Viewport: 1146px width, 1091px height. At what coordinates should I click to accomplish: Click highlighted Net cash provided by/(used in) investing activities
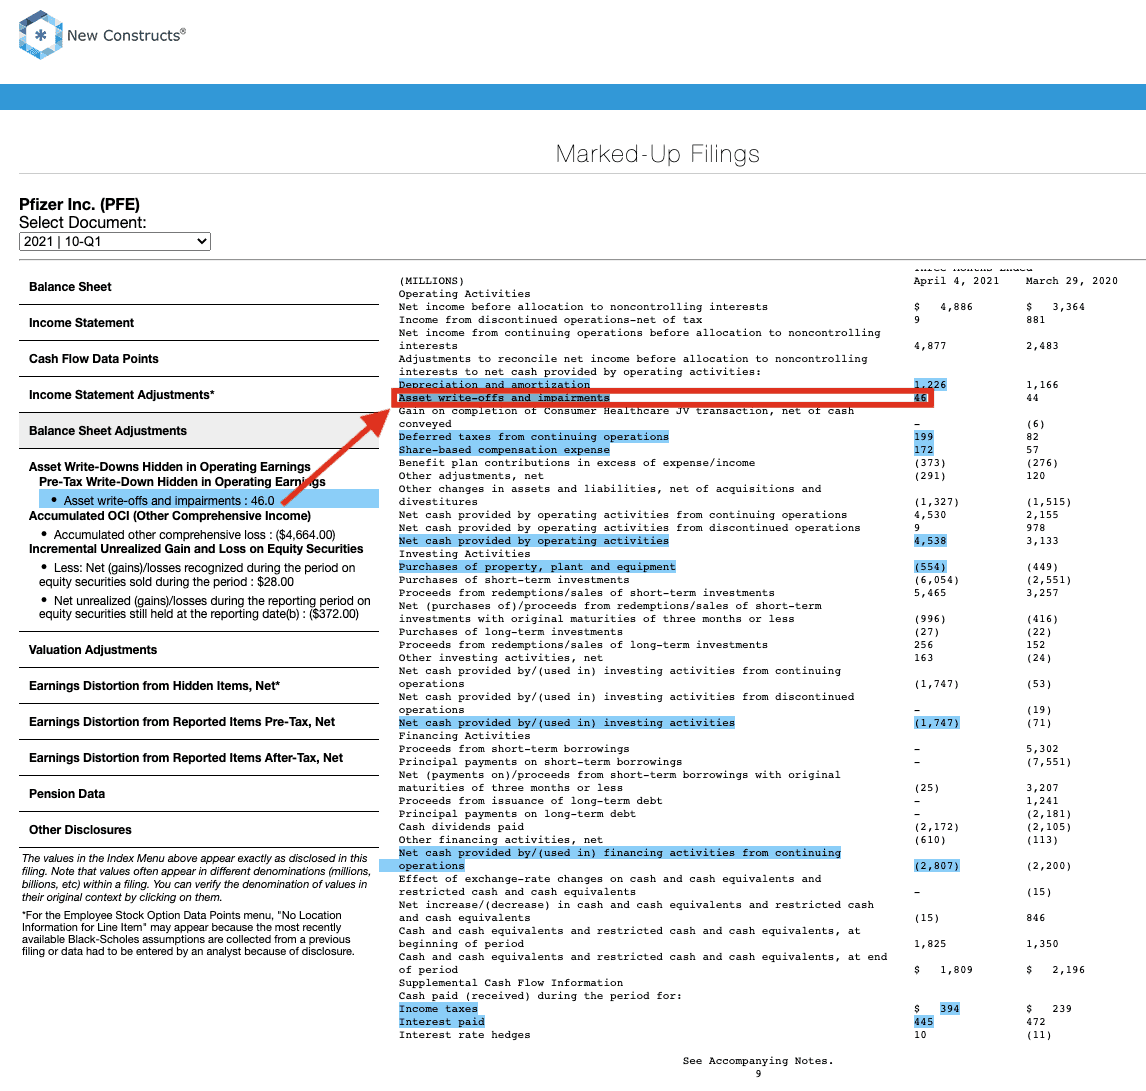[566, 723]
